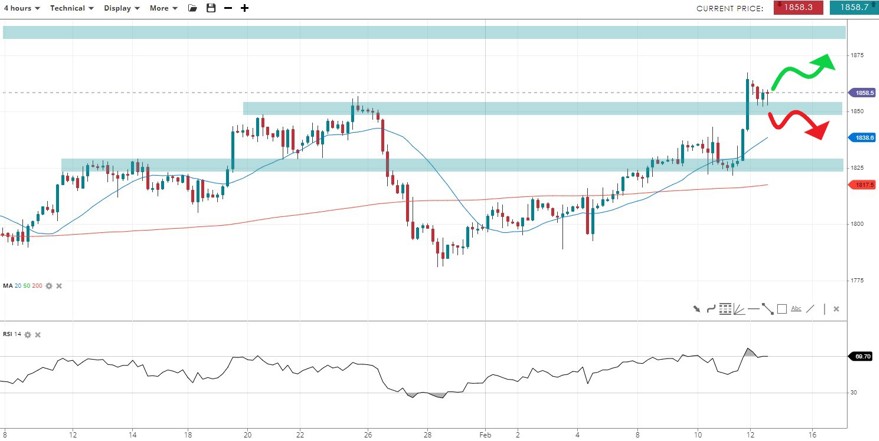Select the curved line drawing tool
The image size is (879, 441).
coord(711,309)
